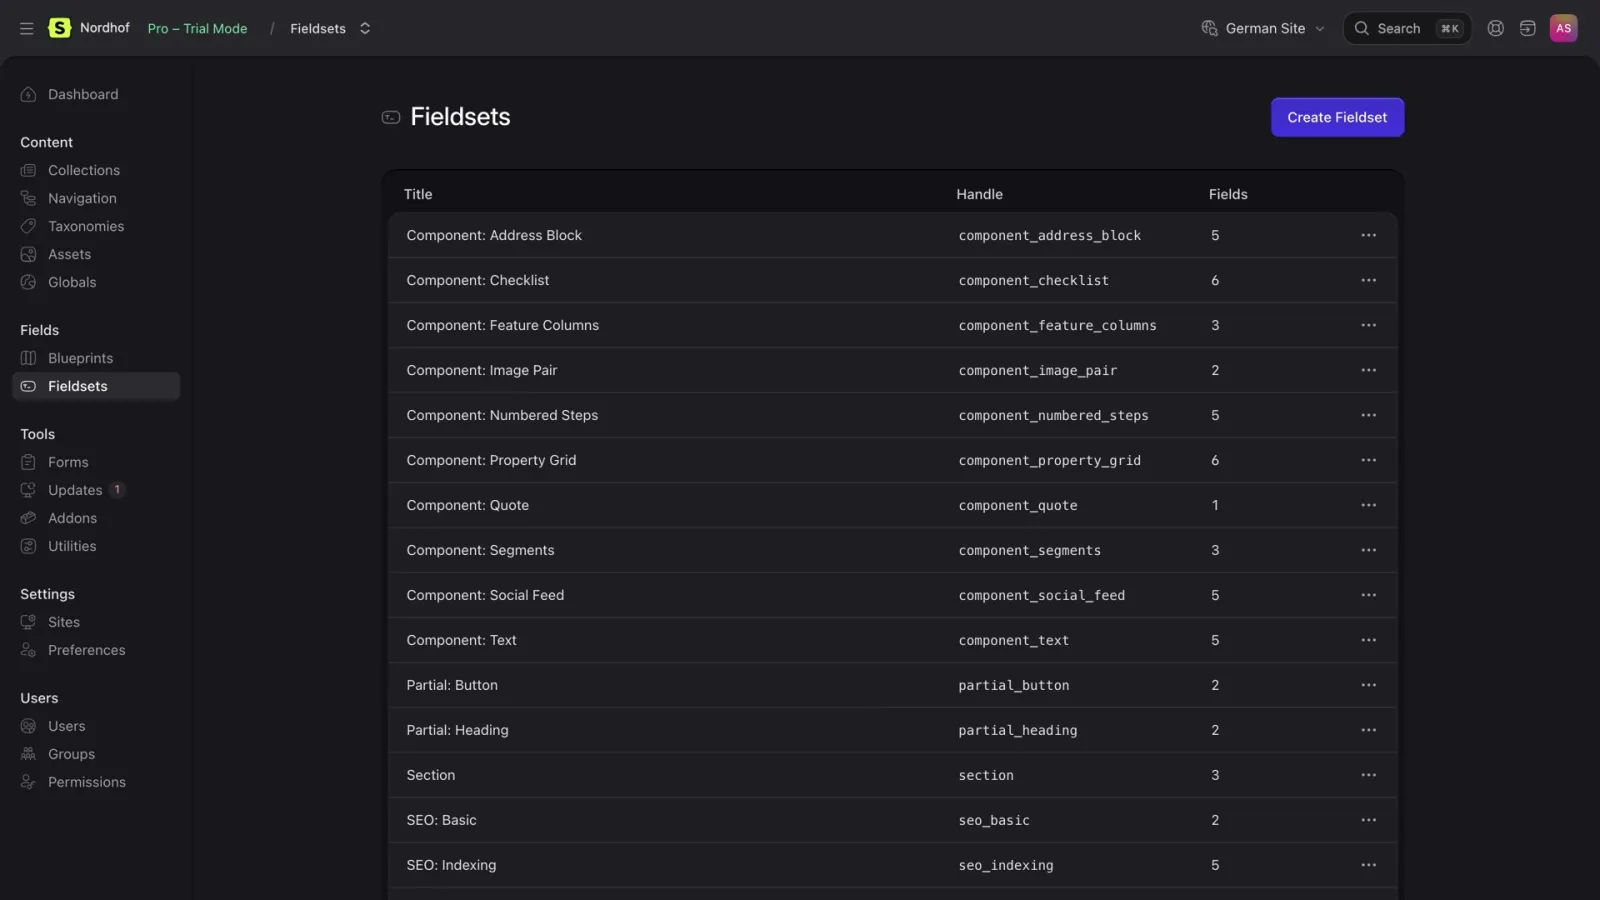Open the AS user avatar menu
Viewport: 1600px width, 900px height.
[1563, 28]
